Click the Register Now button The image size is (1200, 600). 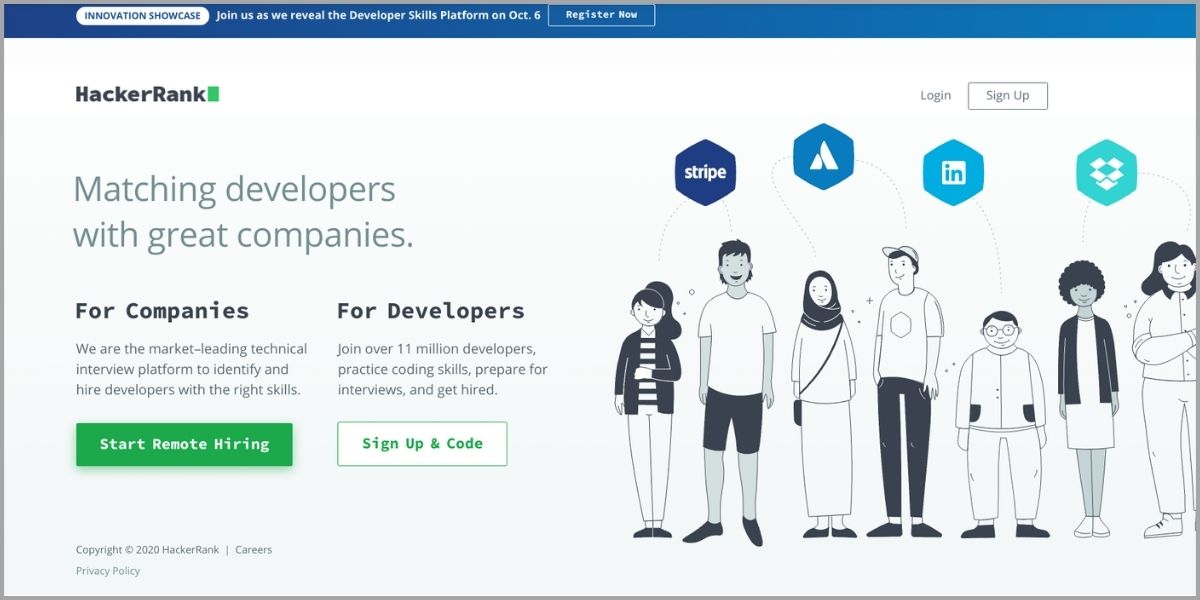(601, 15)
